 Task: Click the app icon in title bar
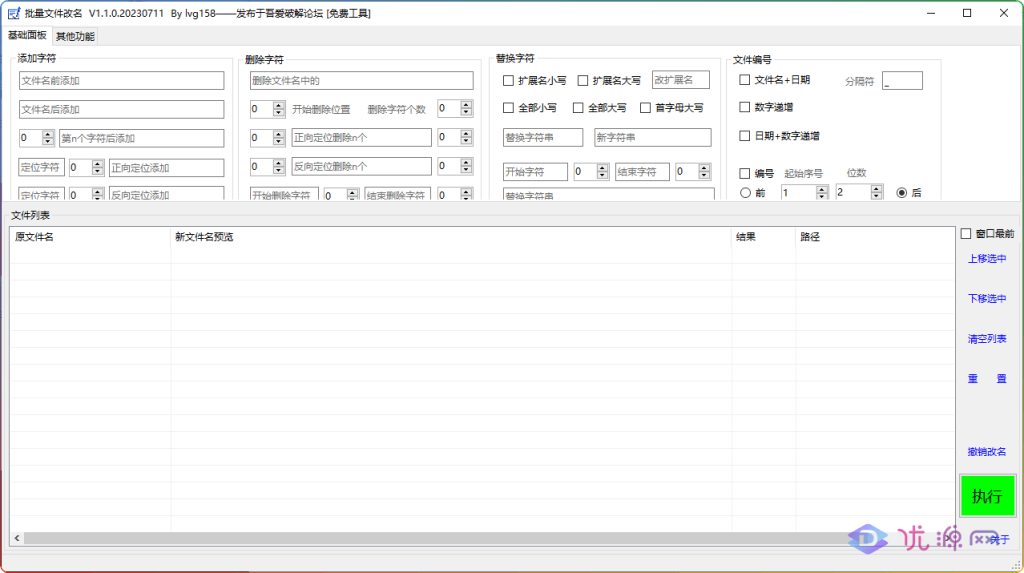pyautogui.click(x=14, y=14)
